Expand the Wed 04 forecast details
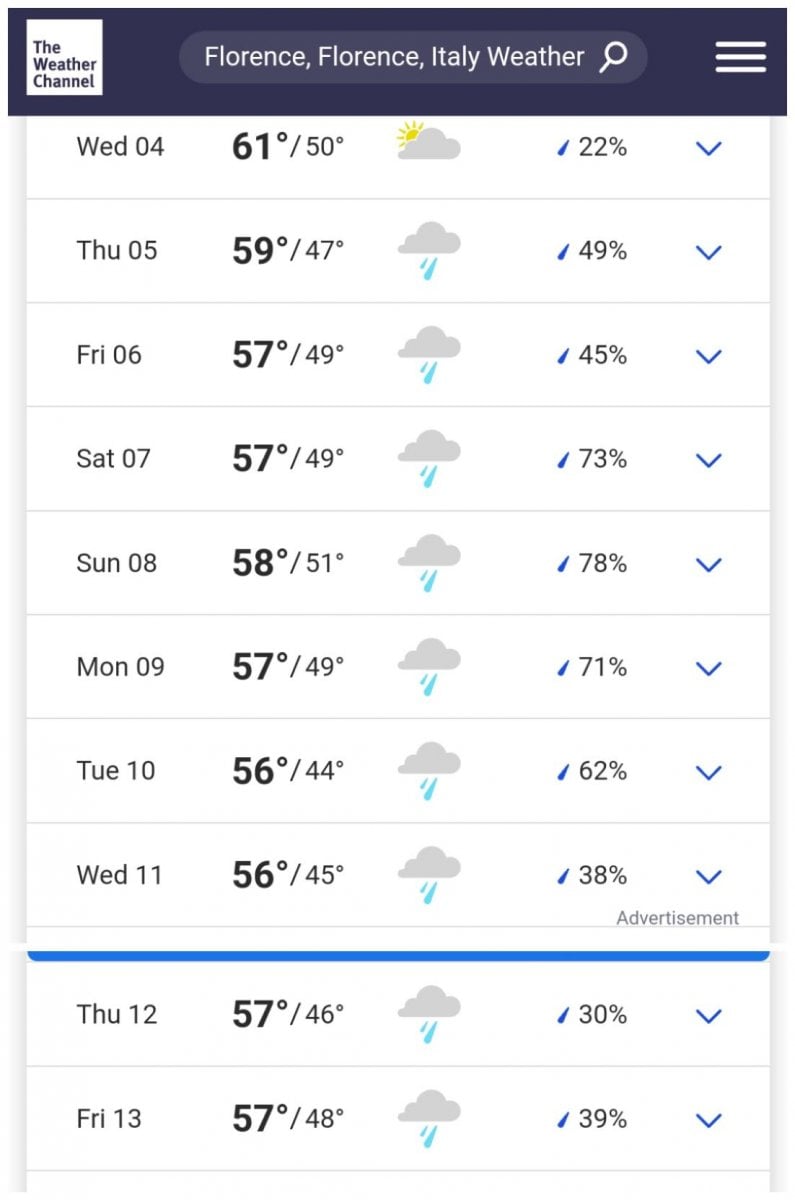795x1200 pixels. pos(708,149)
